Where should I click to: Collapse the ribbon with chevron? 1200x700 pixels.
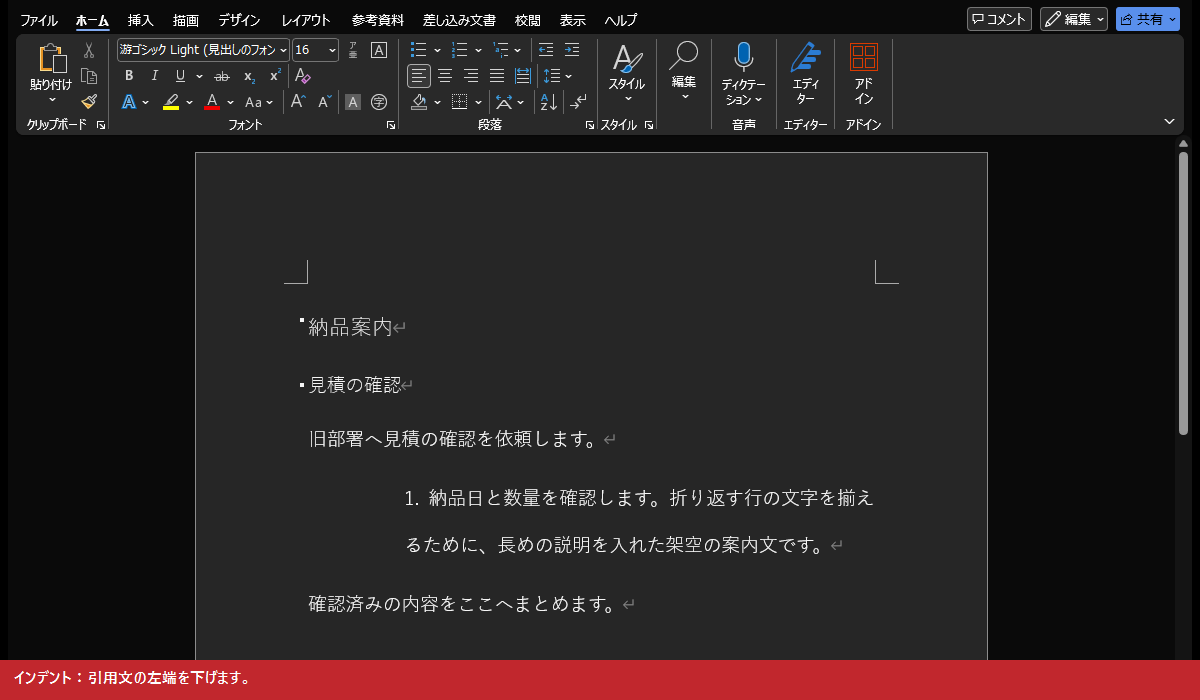point(1169,121)
